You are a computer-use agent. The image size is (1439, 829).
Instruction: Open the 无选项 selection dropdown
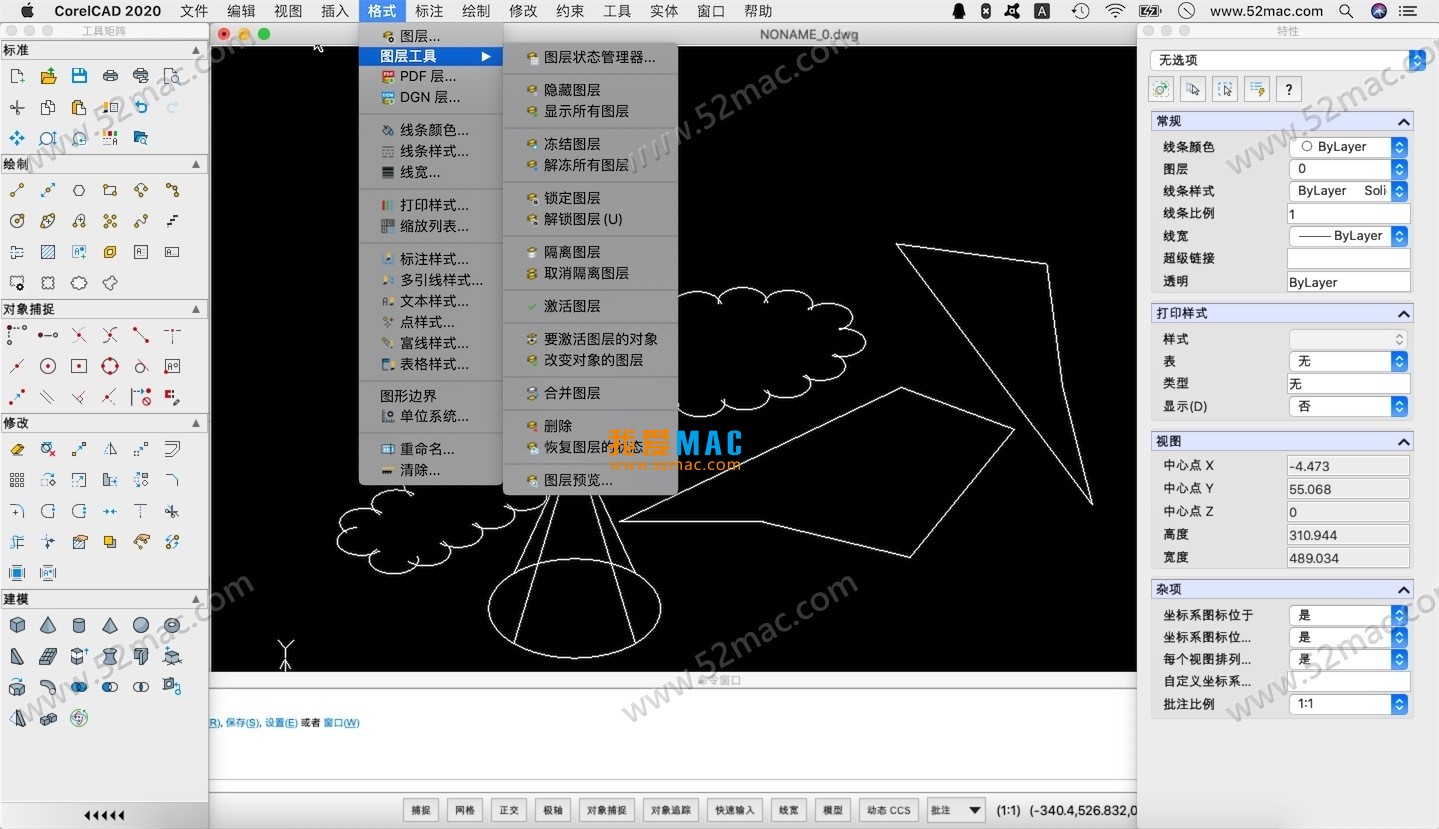[1288, 60]
